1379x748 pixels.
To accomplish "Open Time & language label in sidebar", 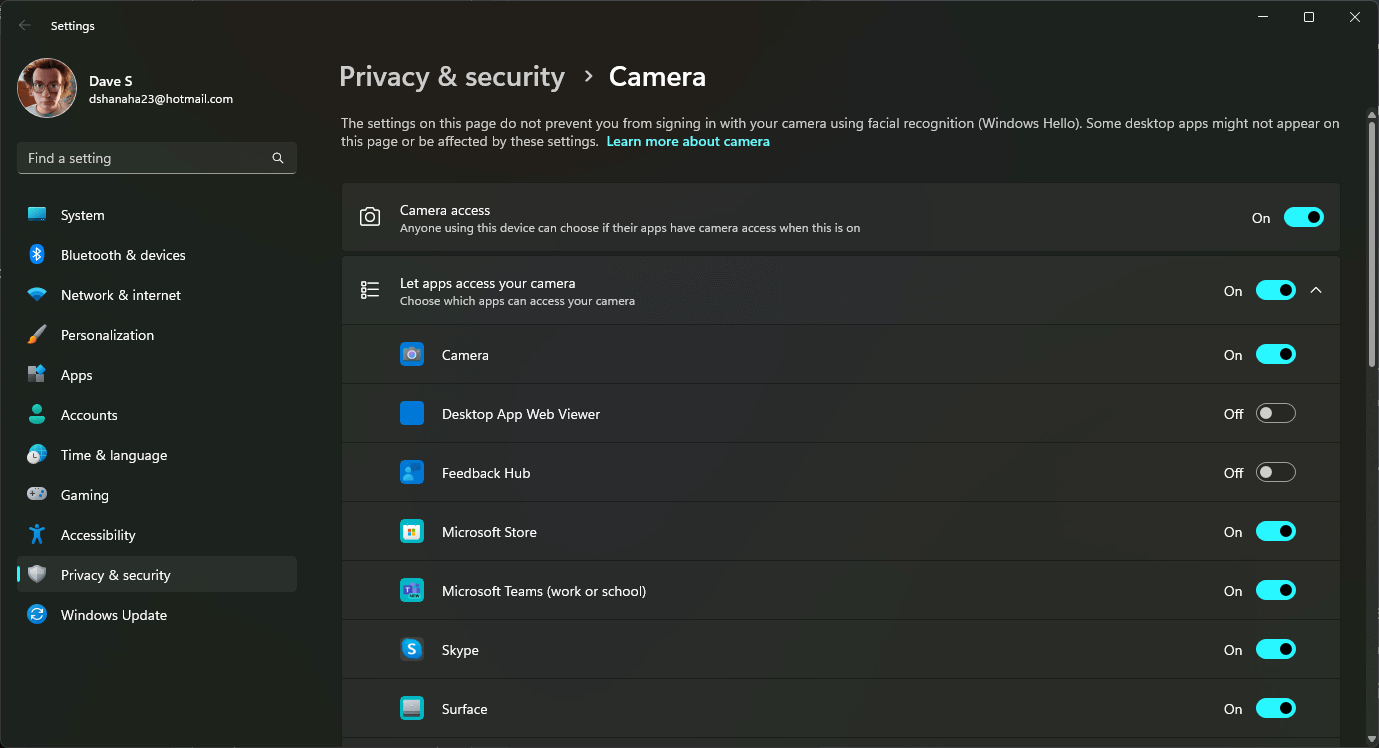I will [x=114, y=455].
